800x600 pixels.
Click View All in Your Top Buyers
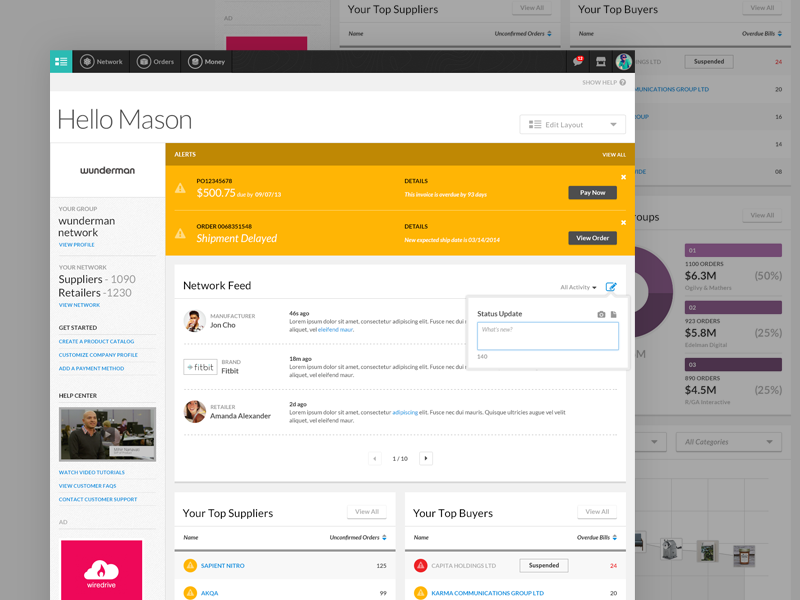597,512
